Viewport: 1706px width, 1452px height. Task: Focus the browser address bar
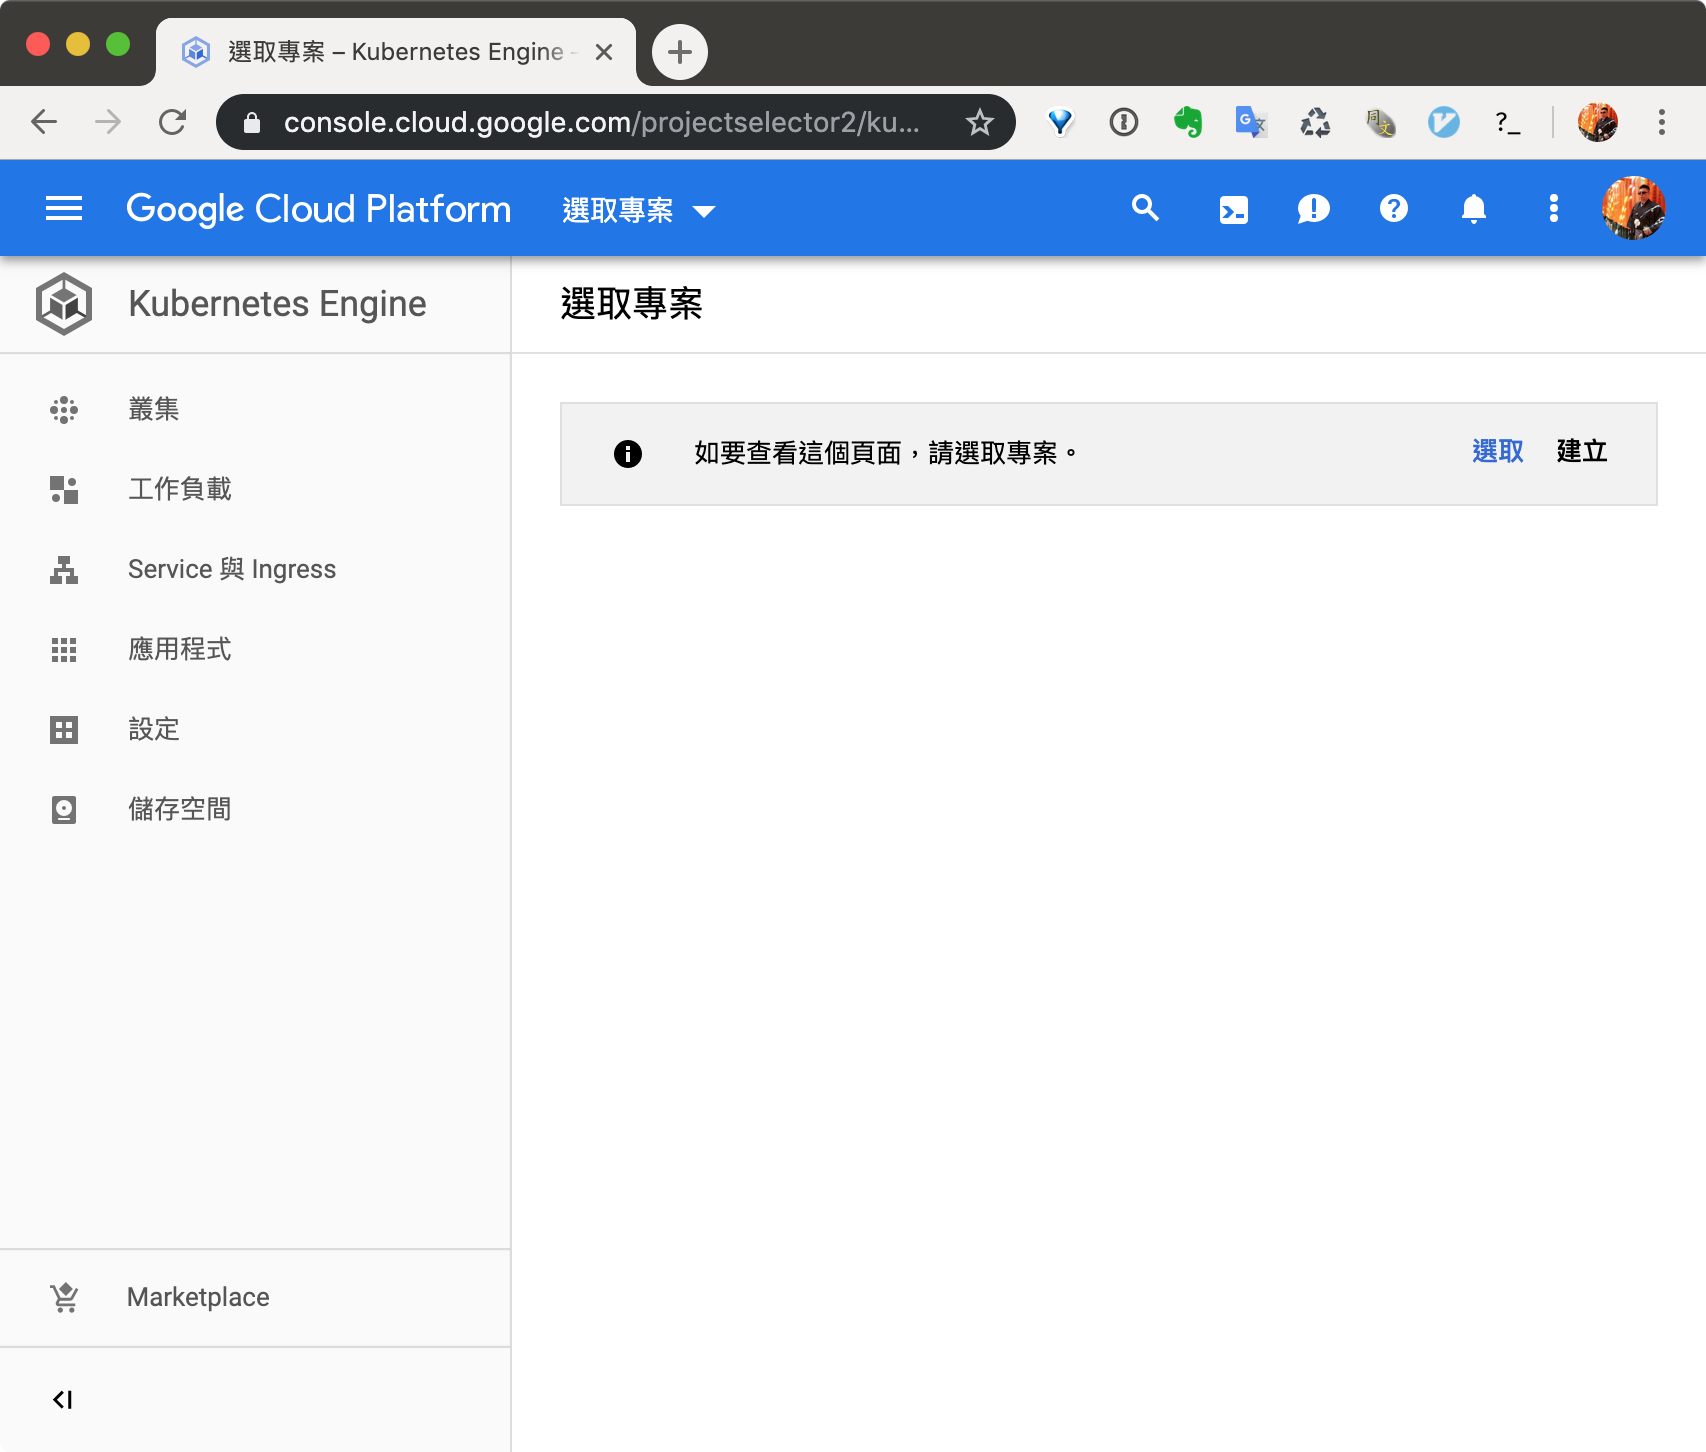click(x=616, y=122)
